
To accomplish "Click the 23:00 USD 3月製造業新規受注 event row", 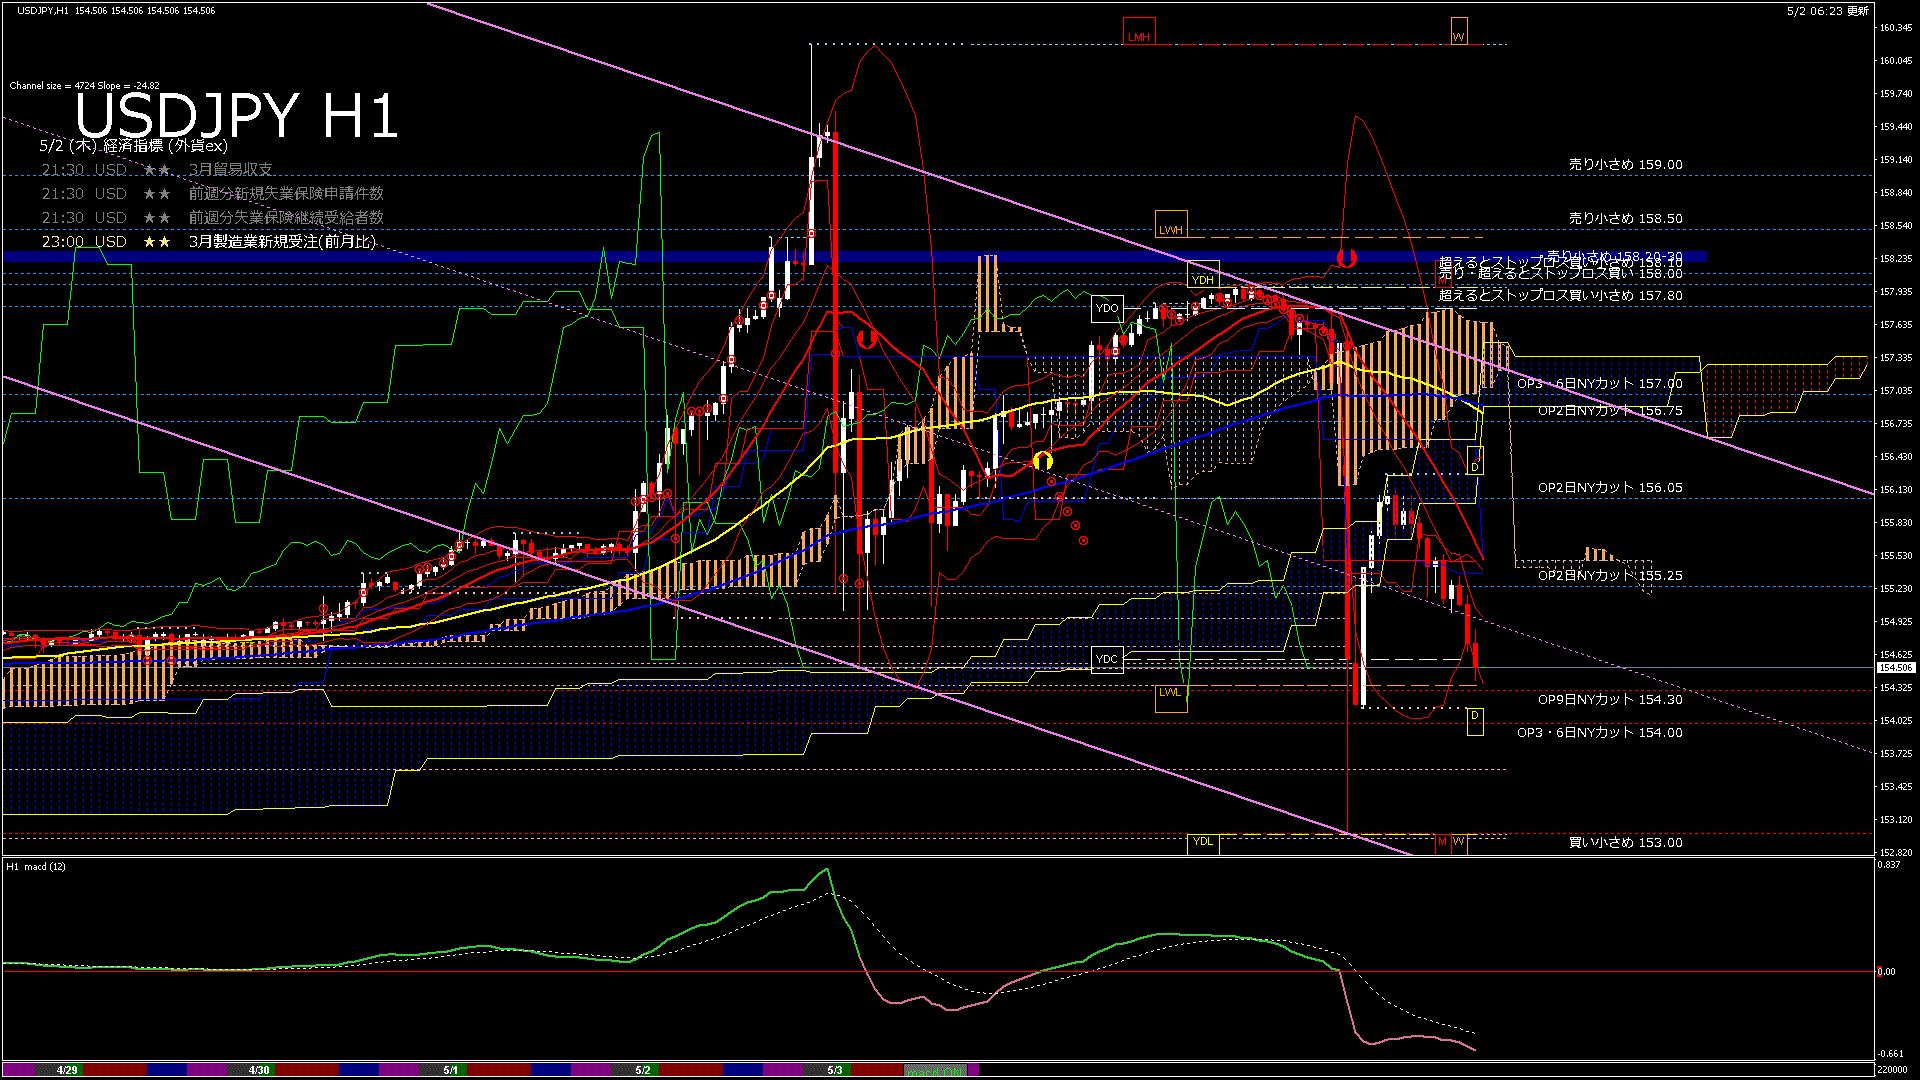I will (x=209, y=242).
